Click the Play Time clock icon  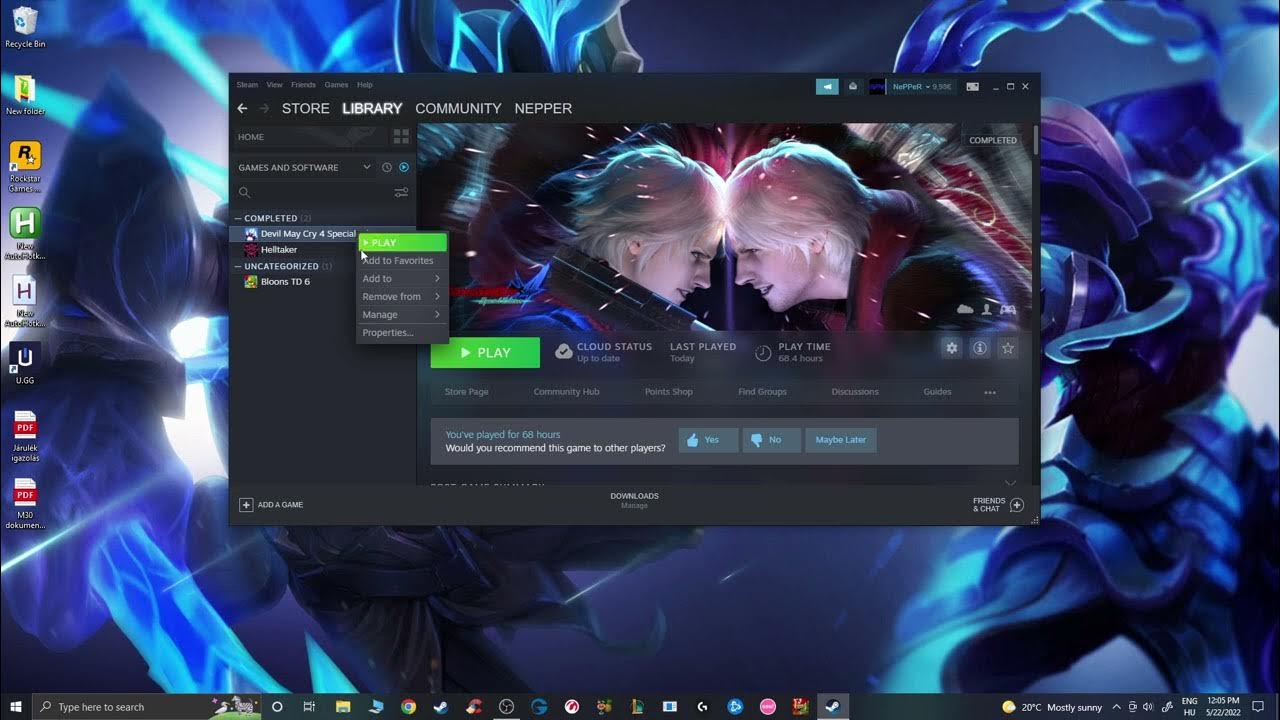[763, 352]
